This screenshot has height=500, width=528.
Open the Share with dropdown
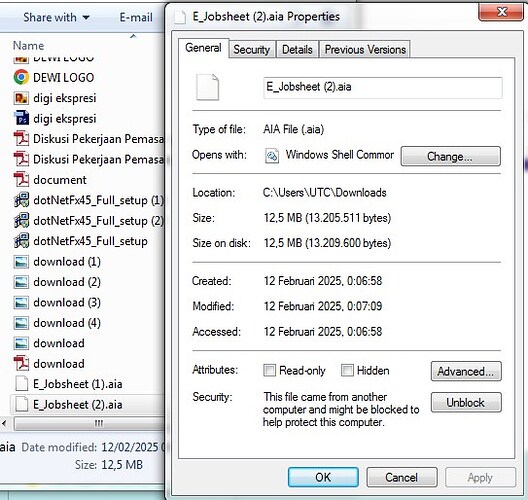coord(56,17)
